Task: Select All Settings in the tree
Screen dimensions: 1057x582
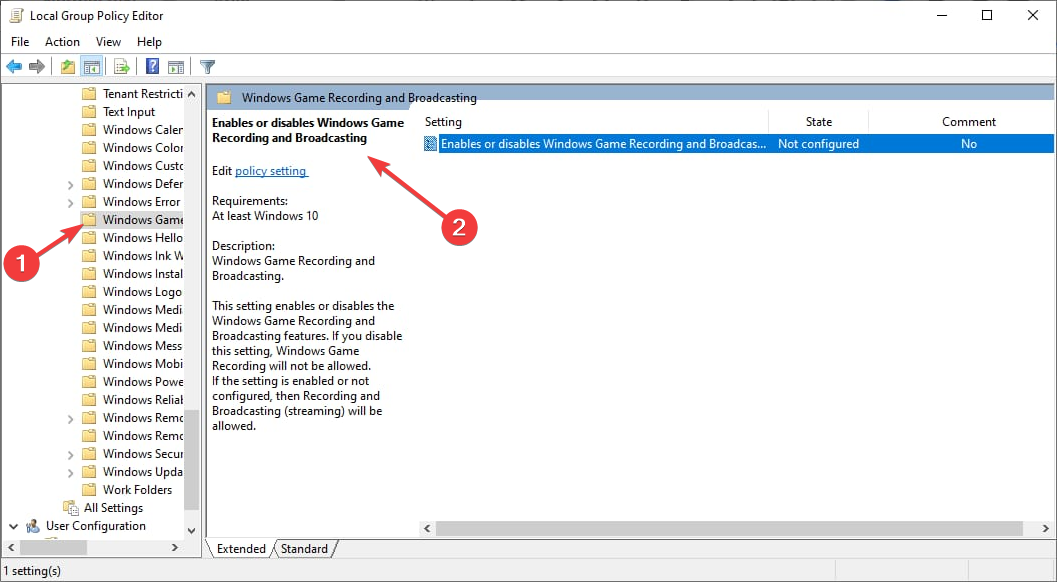Action: 113,508
